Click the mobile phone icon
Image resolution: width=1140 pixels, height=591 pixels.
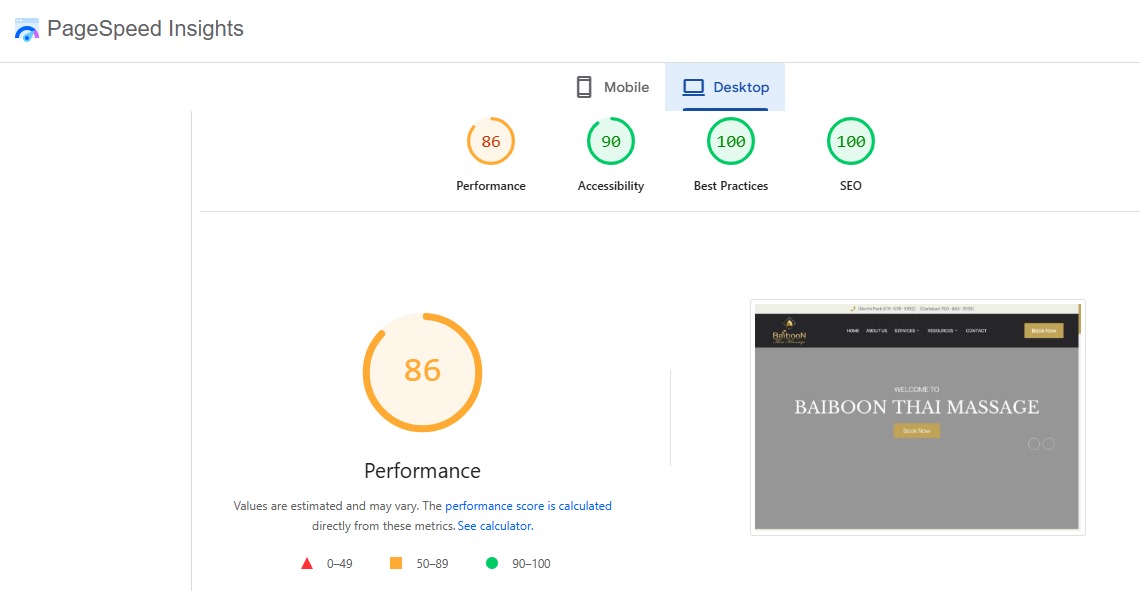tap(584, 87)
